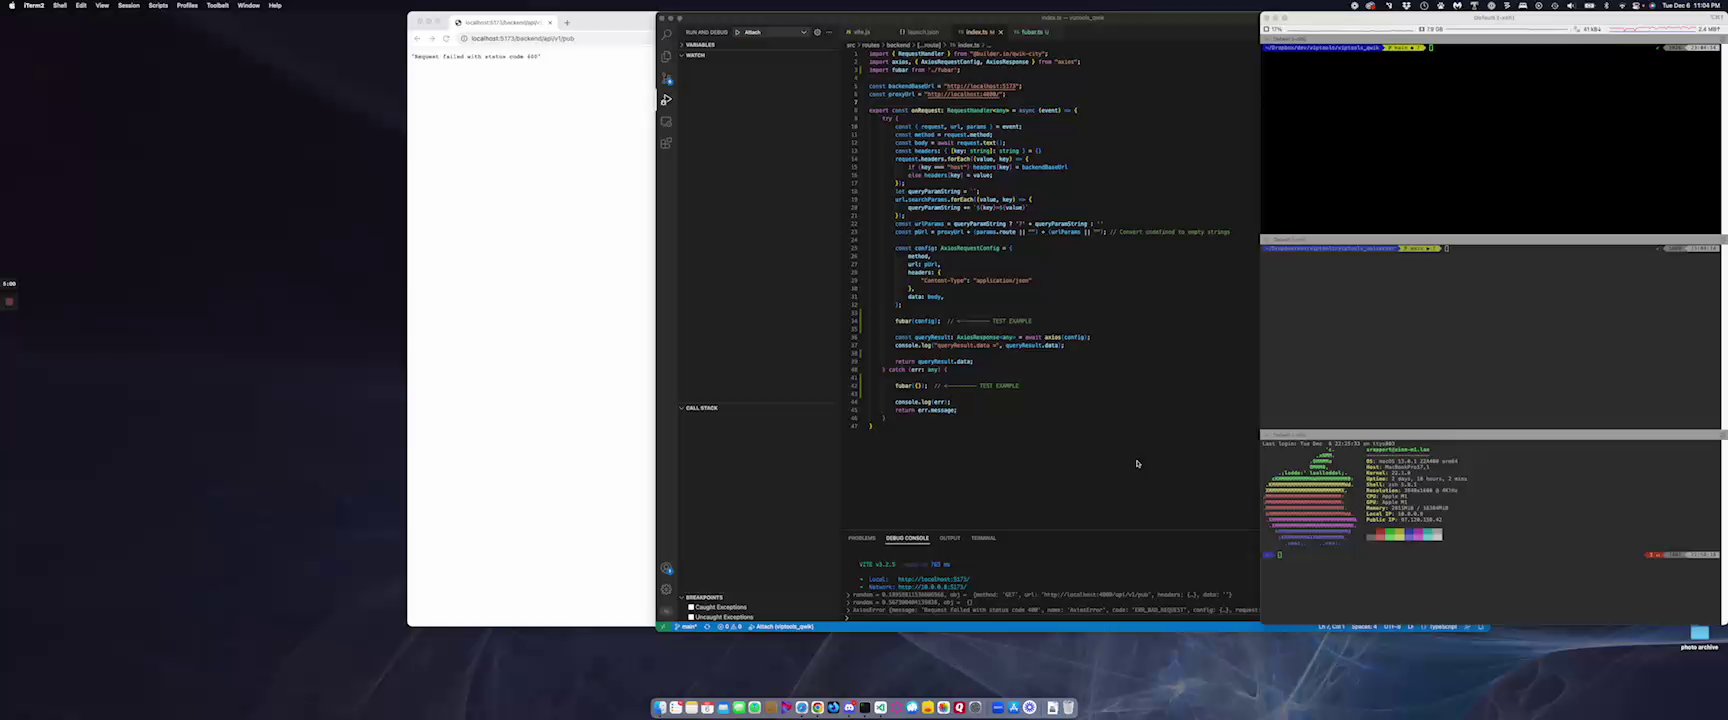1728x720 pixels.
Task: Toggle Uncaught Exceptions breakpoint checkbox
Action: click(x=691, y=617)
